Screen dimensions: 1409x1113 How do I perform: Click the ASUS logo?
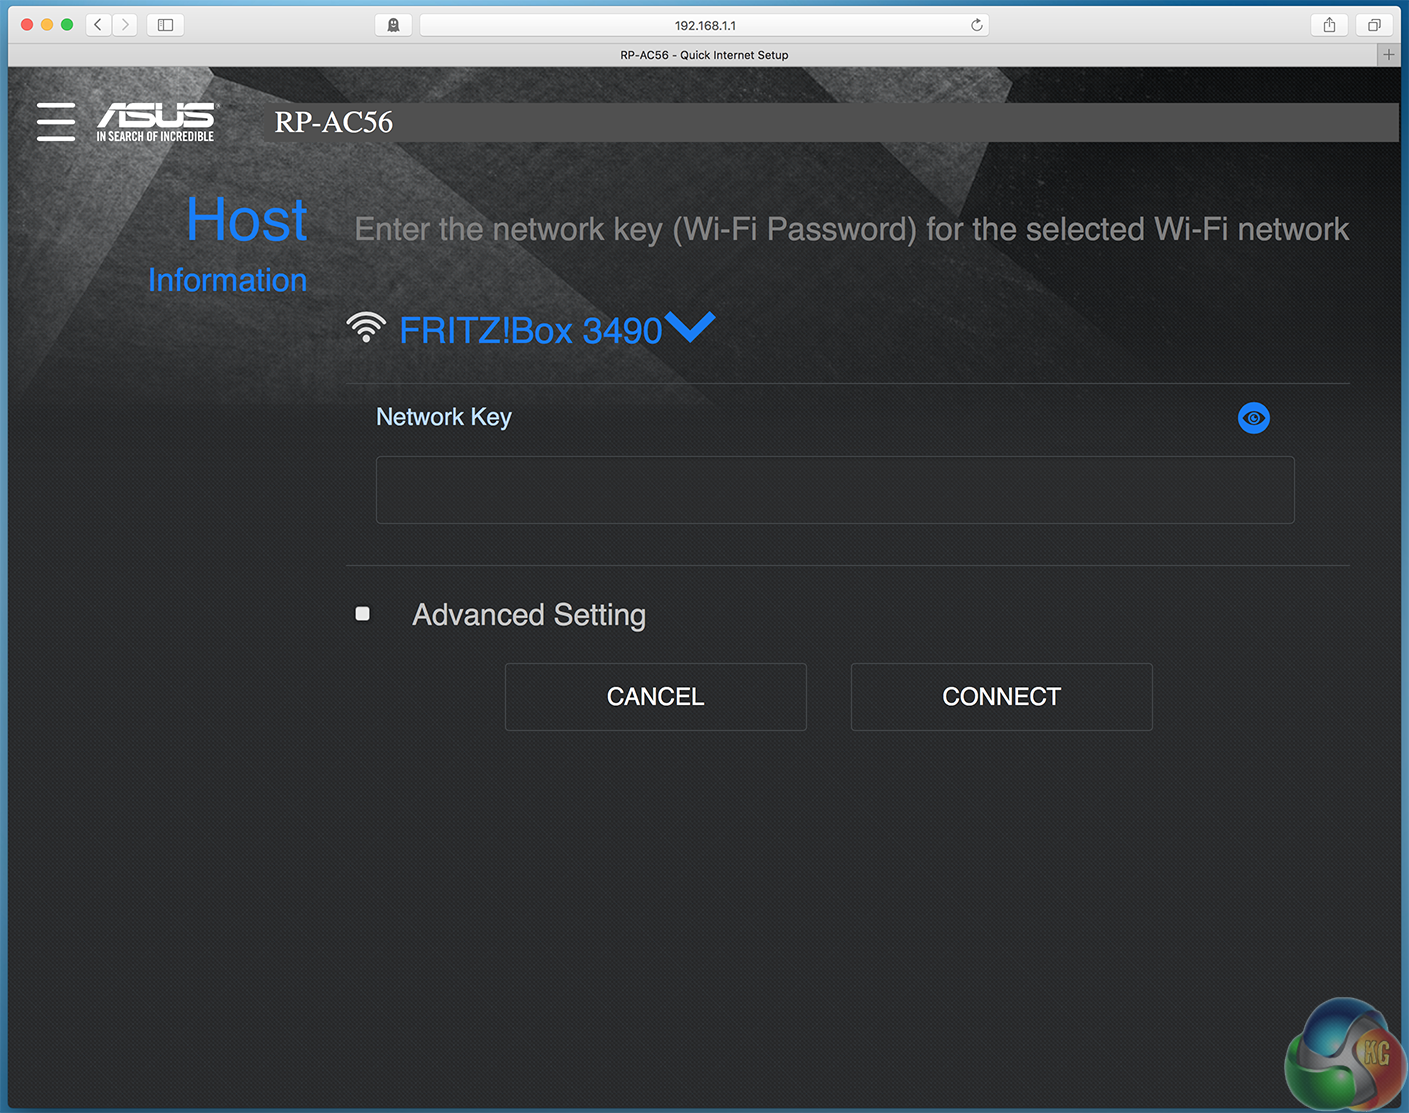[x=156, y=122]
